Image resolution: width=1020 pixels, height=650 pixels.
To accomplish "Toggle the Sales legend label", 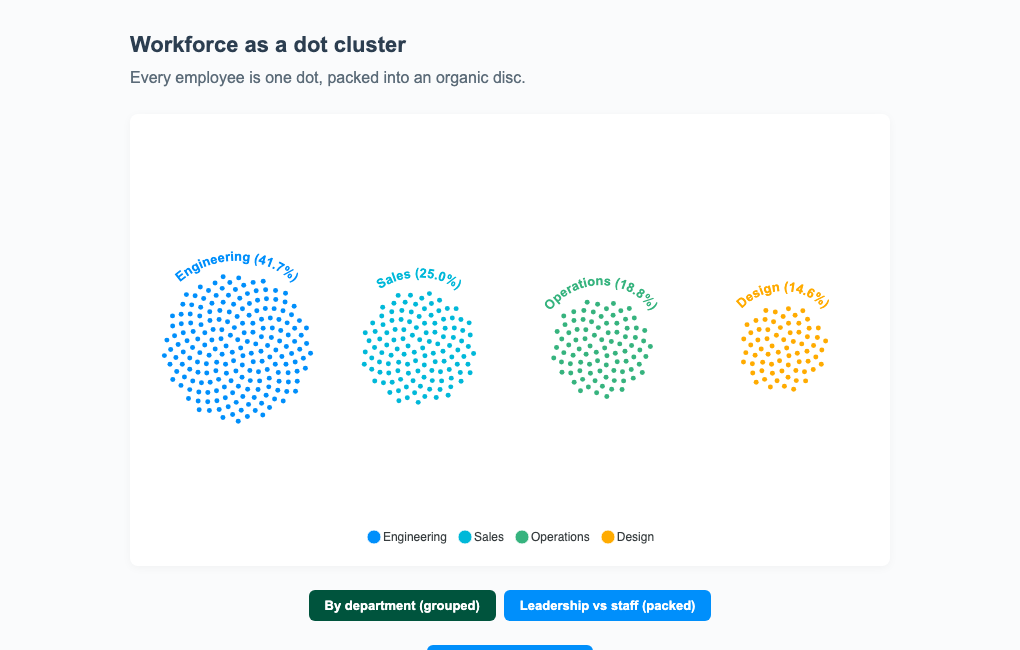I will click(489, 537).
